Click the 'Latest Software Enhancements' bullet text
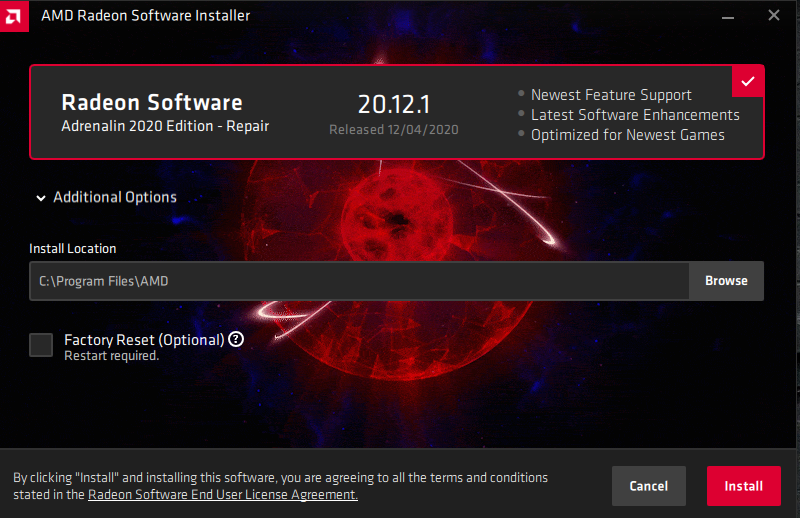800x518 pixels. pyautogui.click(x=635, y=115)
